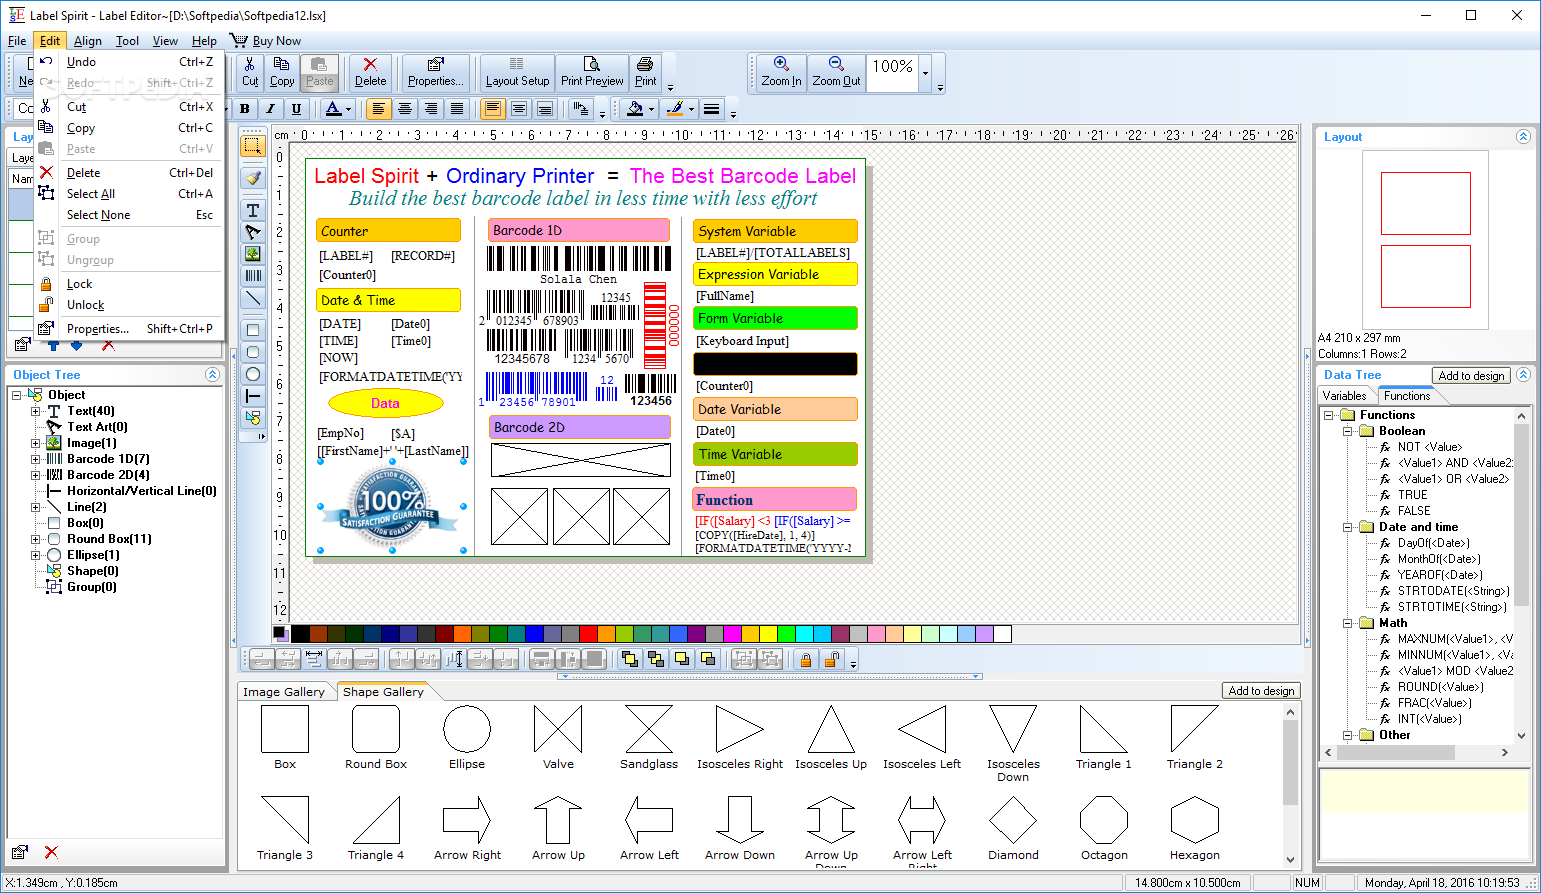The height and width of the screenshot is (893, 1541).
Task: Open Print Preview from the toolbar
Action: (x=592, y=72)
